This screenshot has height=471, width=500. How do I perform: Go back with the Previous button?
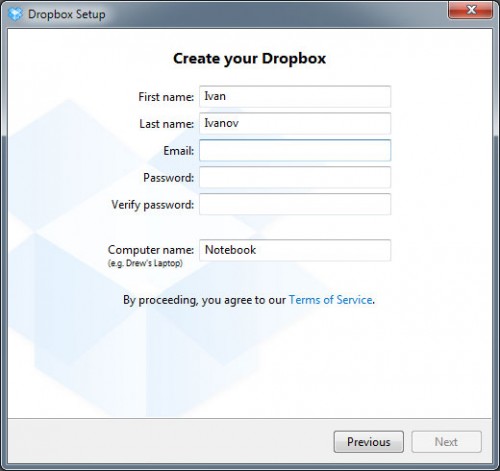(369, 442)
